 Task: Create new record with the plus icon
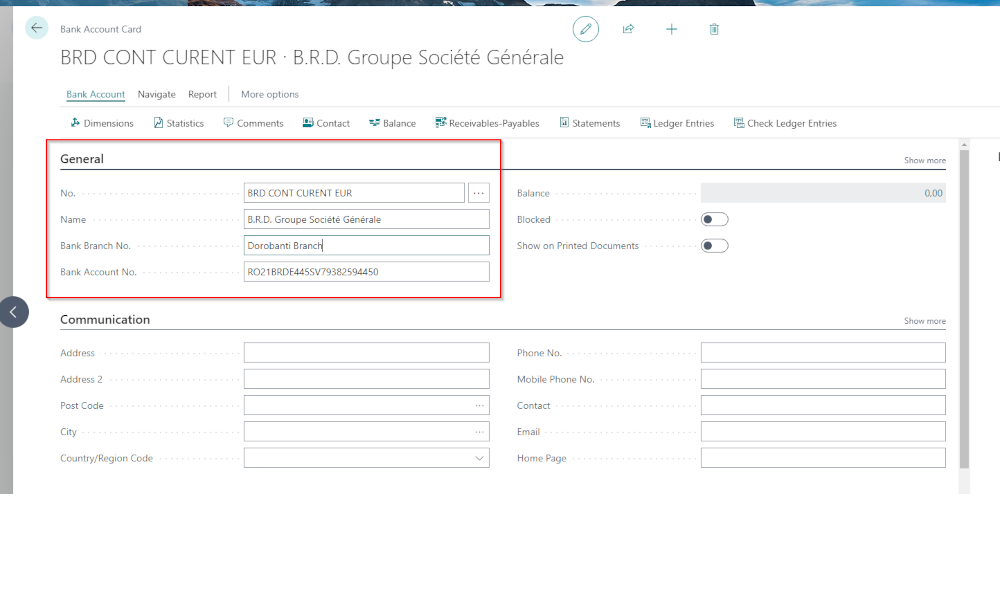coord(672,29)
